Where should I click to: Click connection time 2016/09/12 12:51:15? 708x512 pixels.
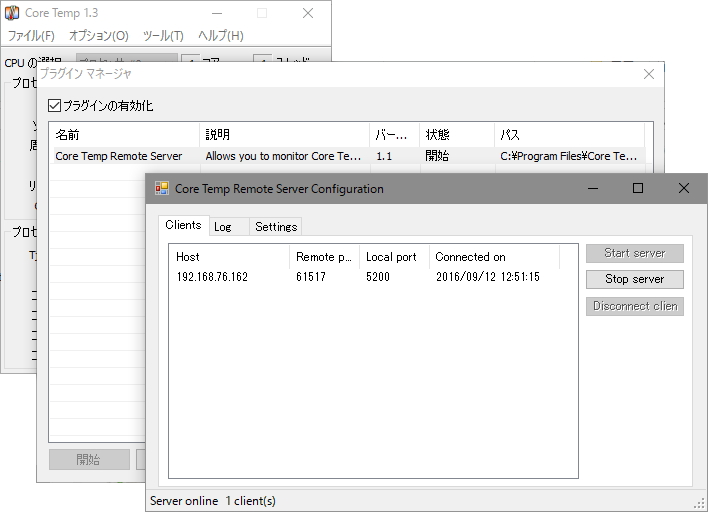tap(488, 277)
